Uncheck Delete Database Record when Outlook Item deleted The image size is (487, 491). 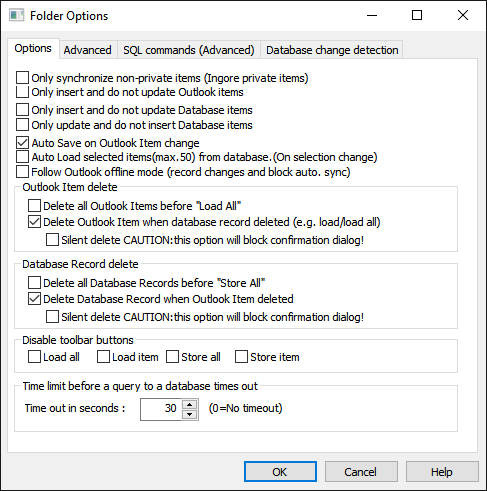pyautogui.click(x=34, y=299)
